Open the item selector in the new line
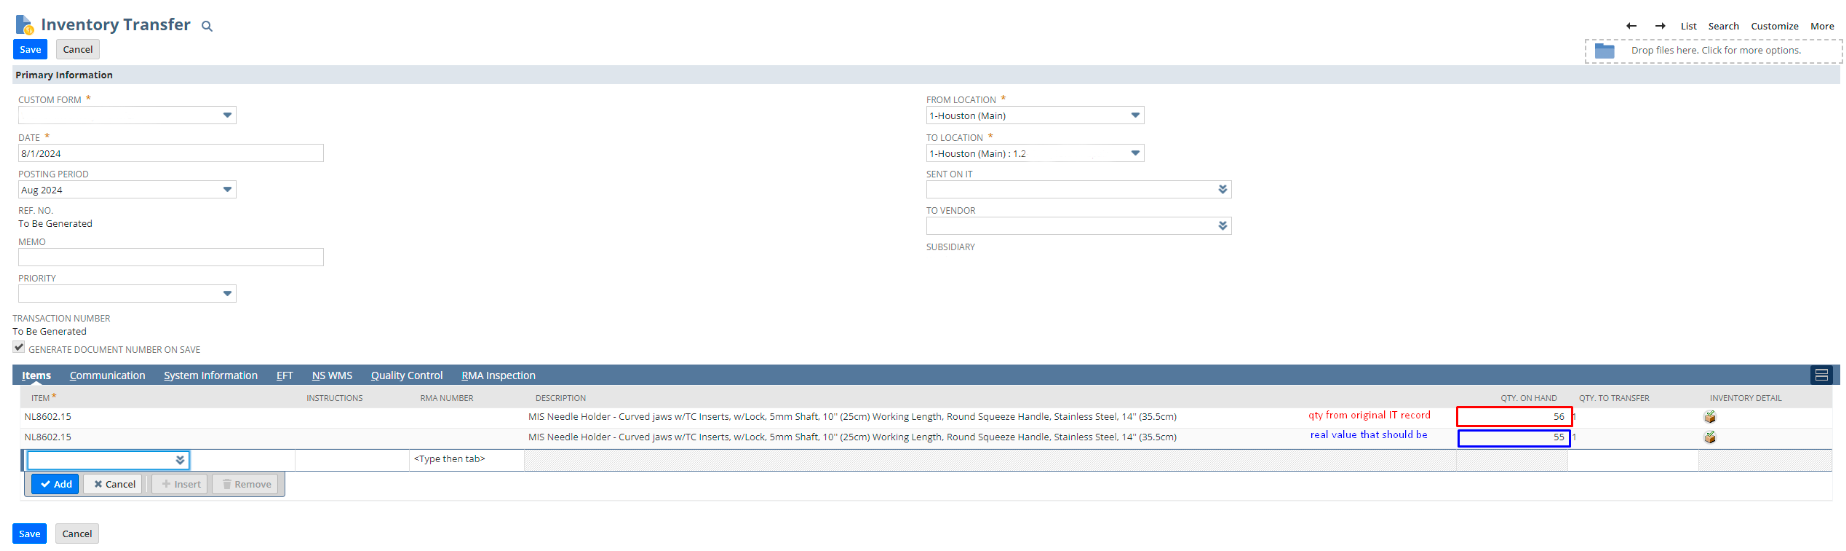This screenshot has width=1846, height=551. coord(180,460)
